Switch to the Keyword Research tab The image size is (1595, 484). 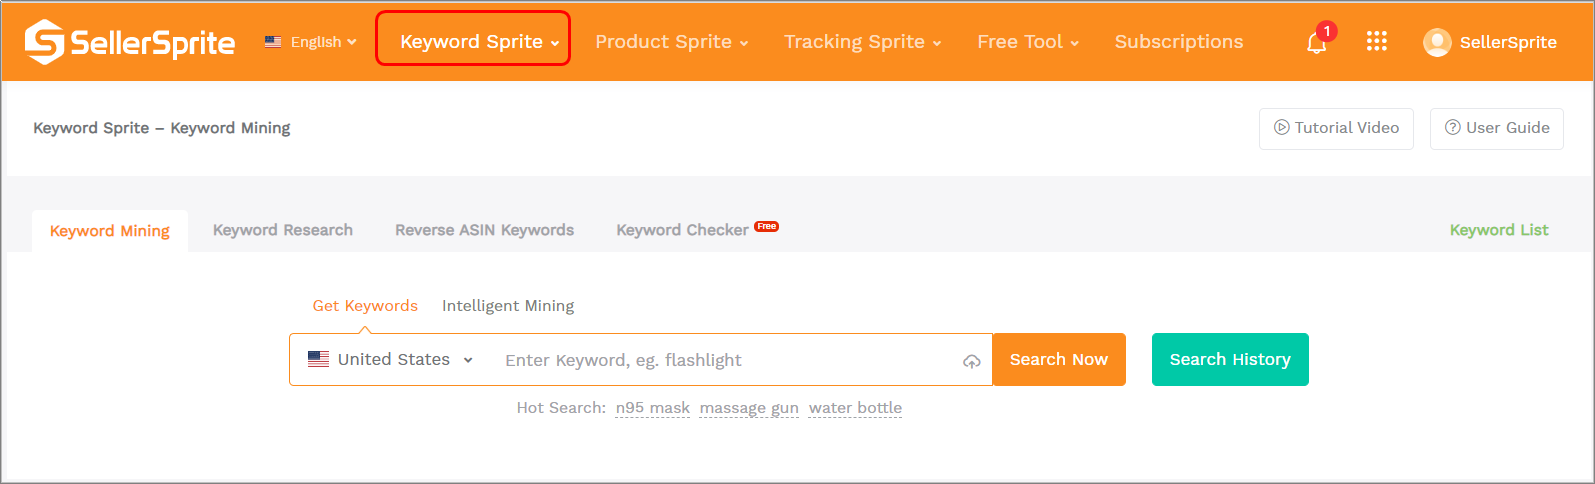tap(283, 230)
